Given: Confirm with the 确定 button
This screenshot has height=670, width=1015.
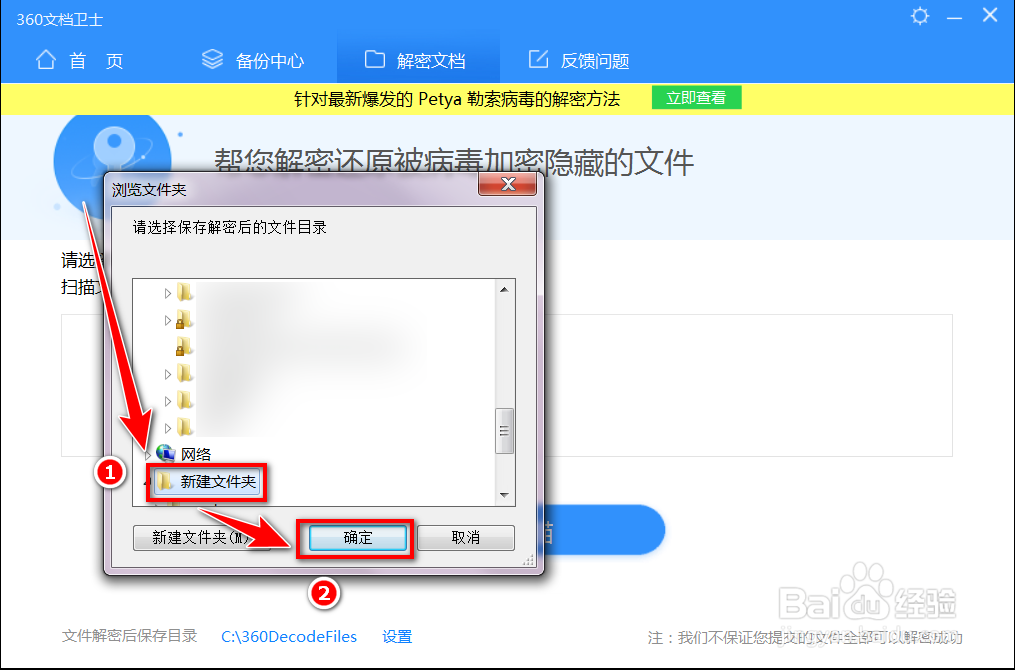Looking at the screenshot, I should tap(357, 538).
